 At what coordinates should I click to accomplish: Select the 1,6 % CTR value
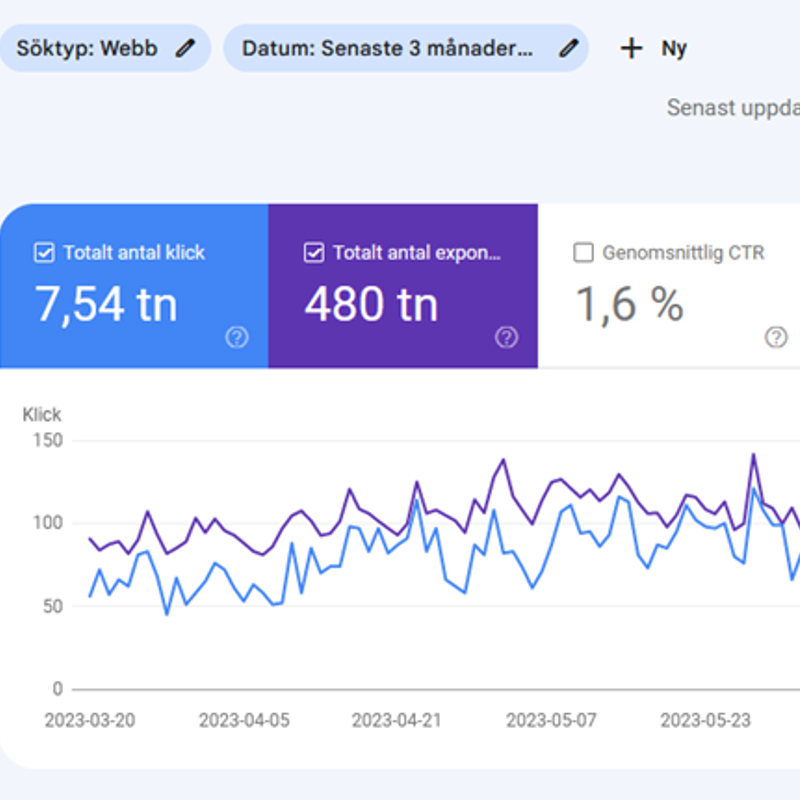[629, 303]
